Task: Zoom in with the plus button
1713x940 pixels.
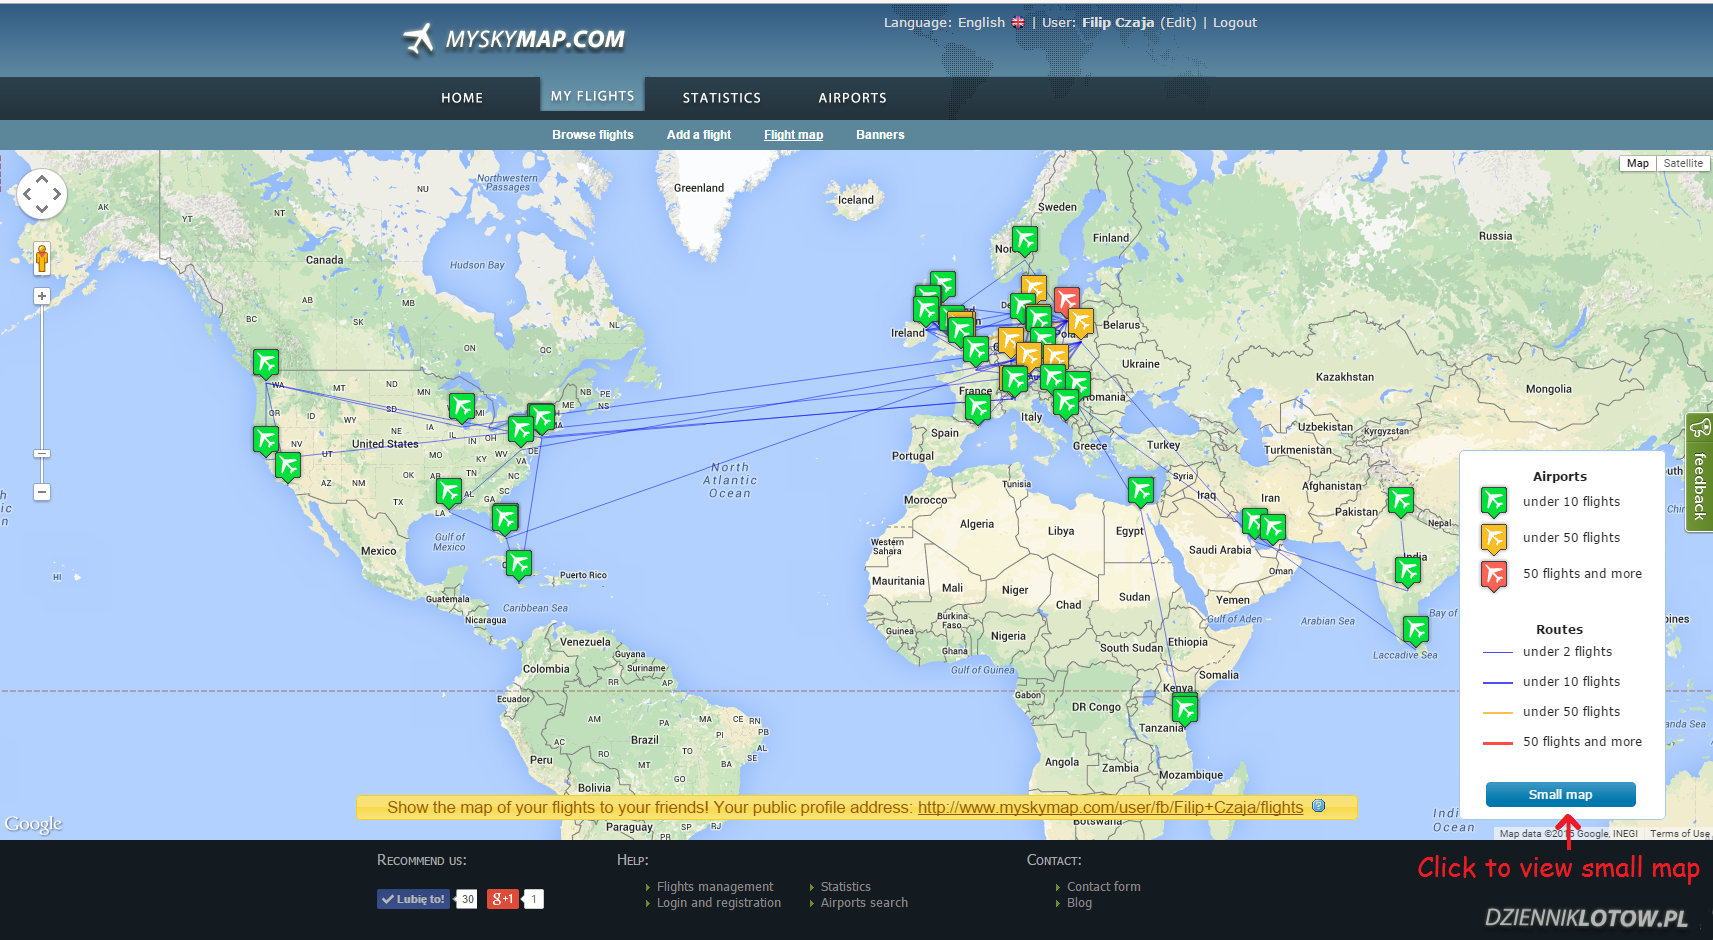Action: tap(42, 296)
